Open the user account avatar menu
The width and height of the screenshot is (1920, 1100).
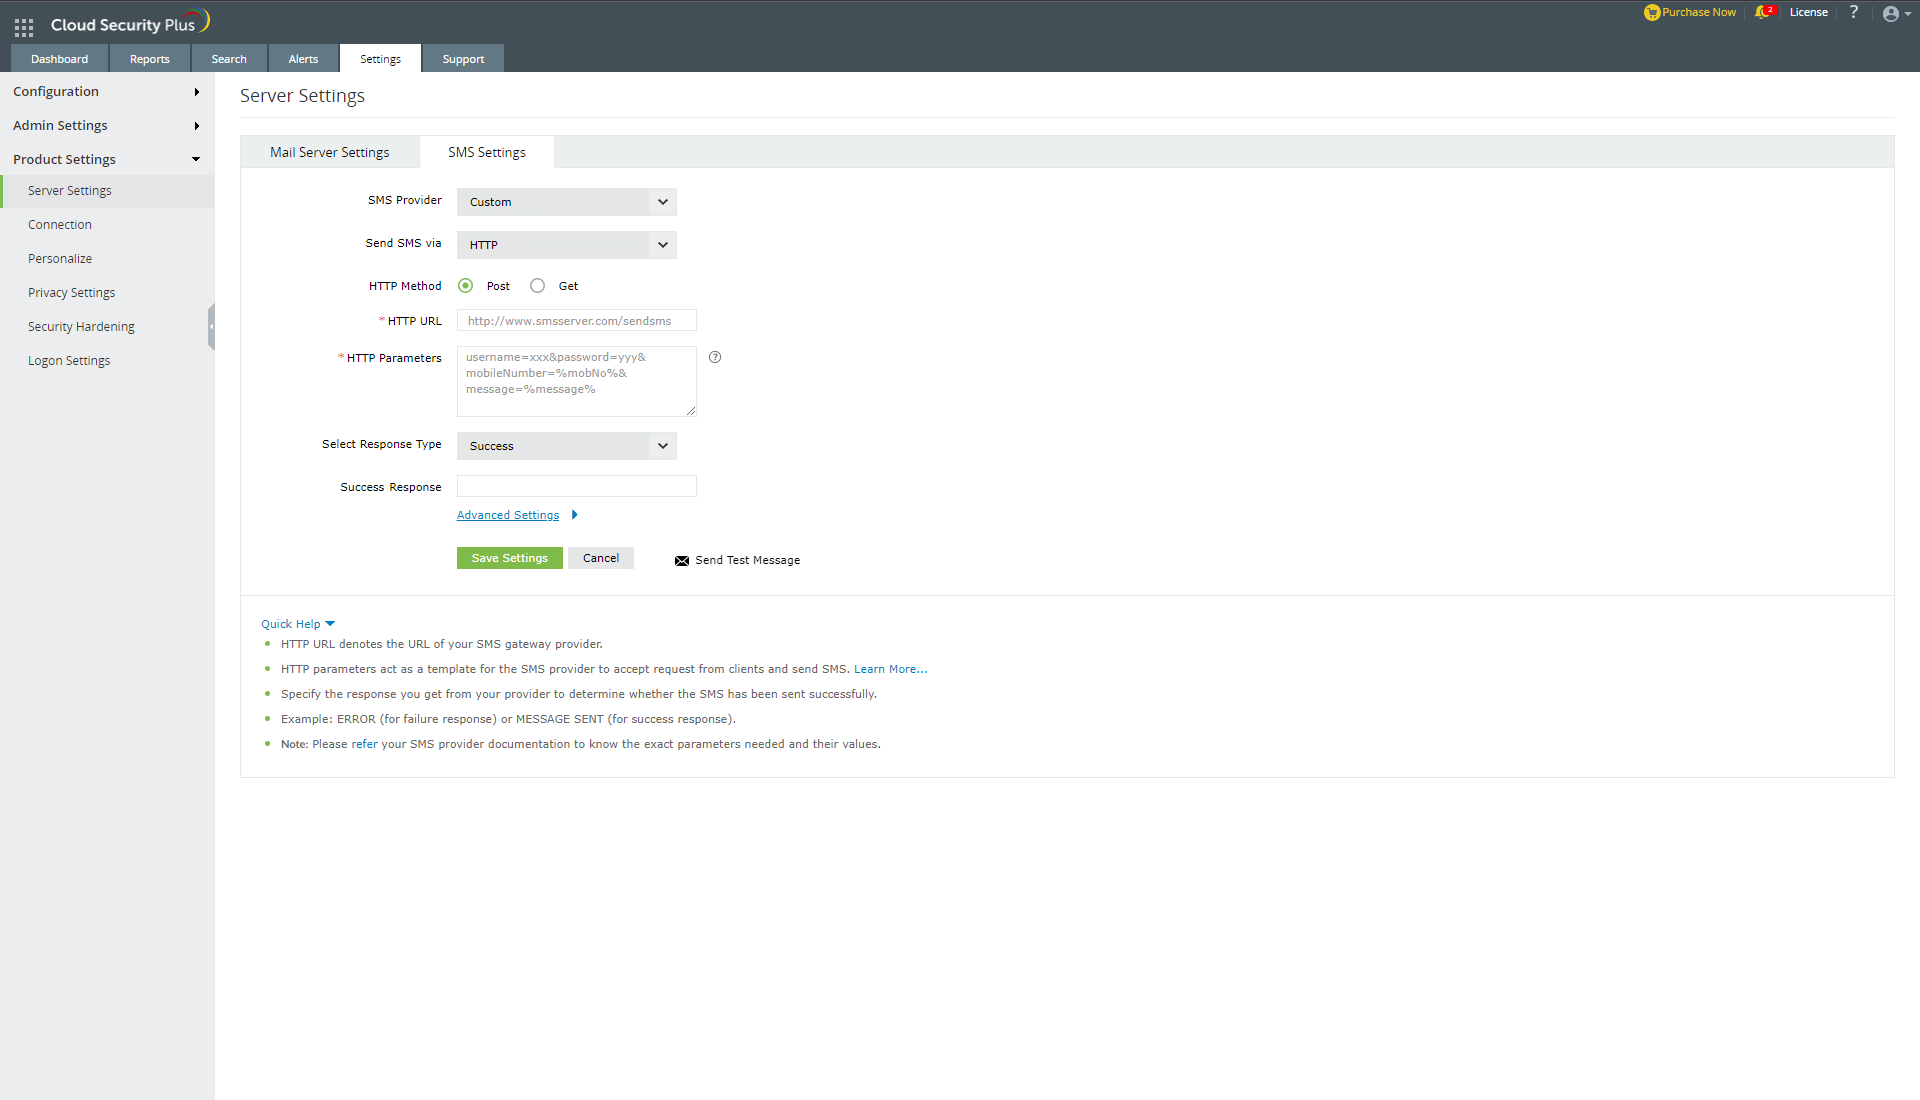coord(1892,14)
